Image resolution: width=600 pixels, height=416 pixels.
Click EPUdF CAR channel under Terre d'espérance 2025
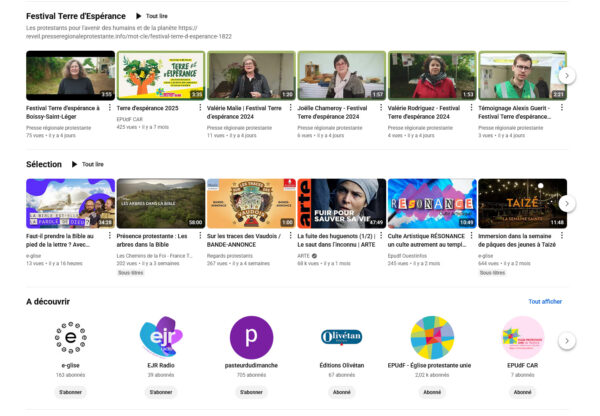pos(129,119)
